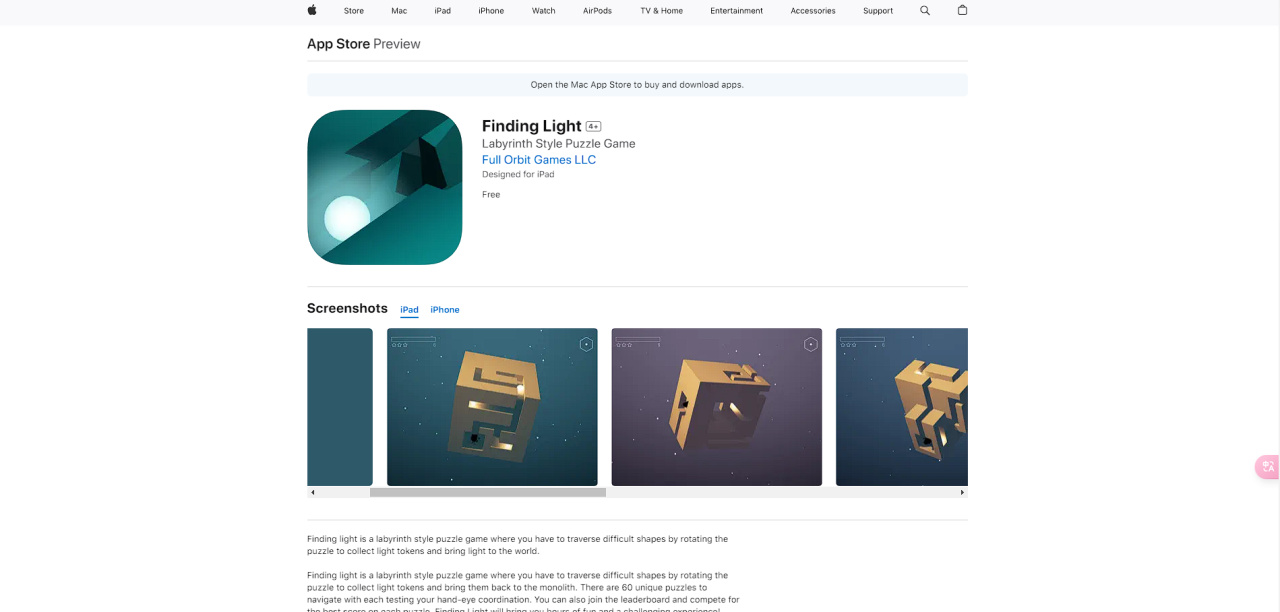
Task: Open the AirPods menu item
Action: point(597,10)
